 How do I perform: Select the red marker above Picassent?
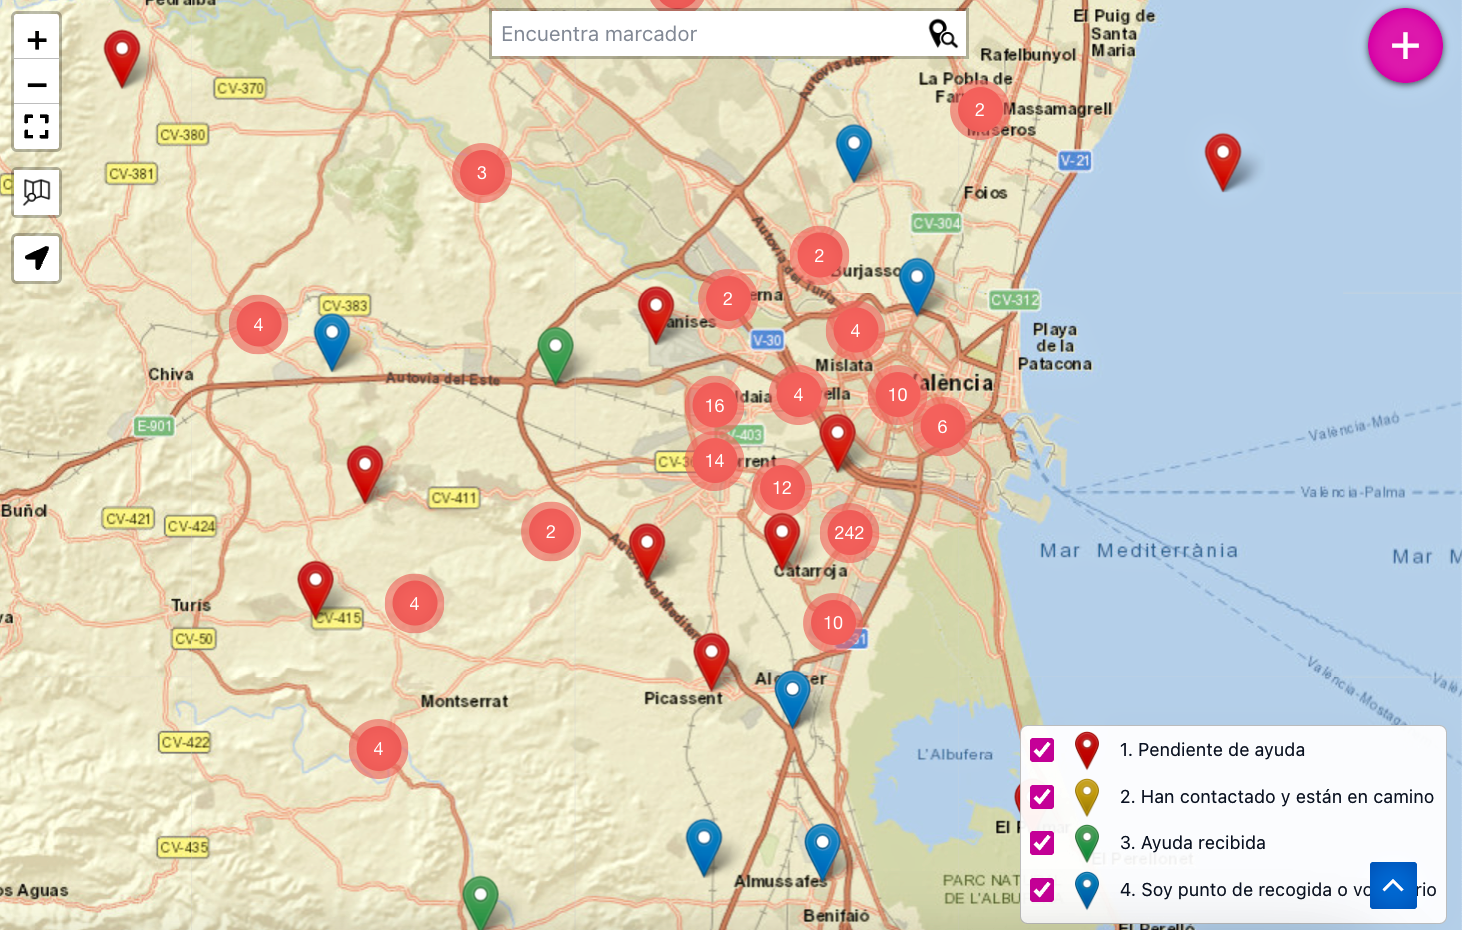pyautogui.click(x=711, y=660)
